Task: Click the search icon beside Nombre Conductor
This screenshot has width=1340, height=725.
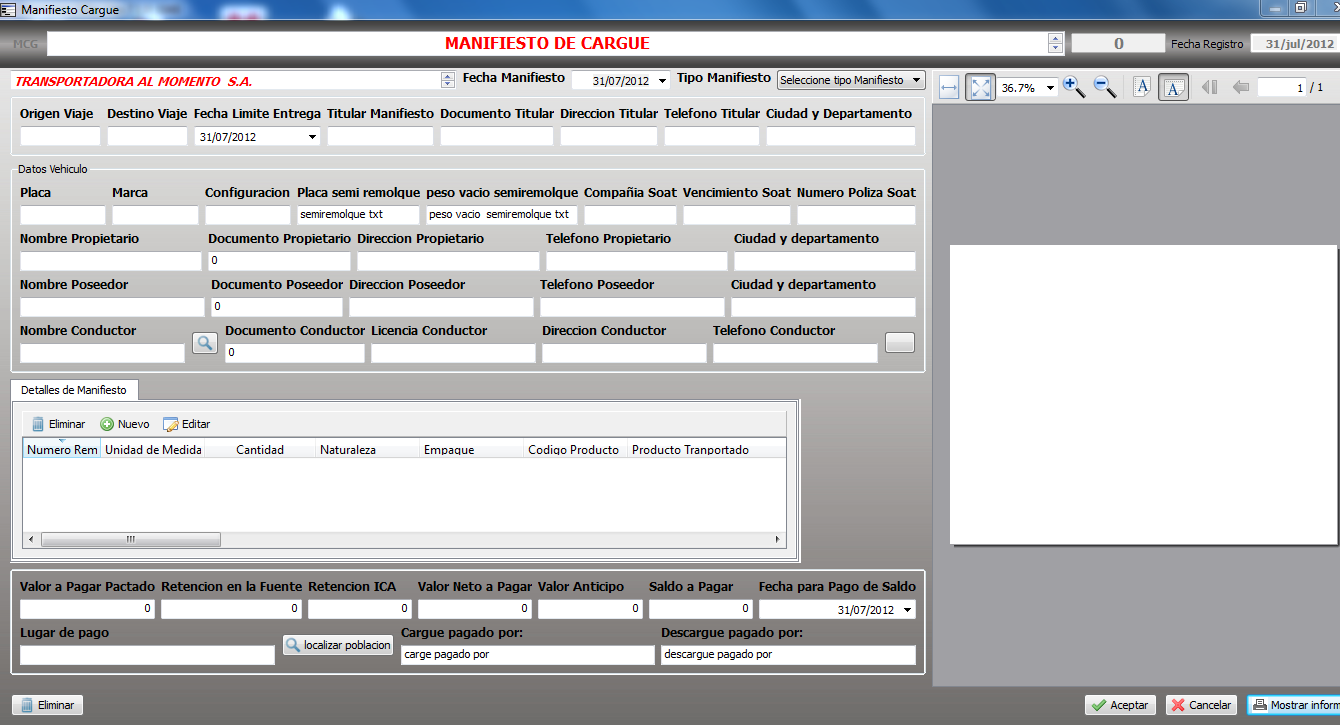Action: click(204, 342)
